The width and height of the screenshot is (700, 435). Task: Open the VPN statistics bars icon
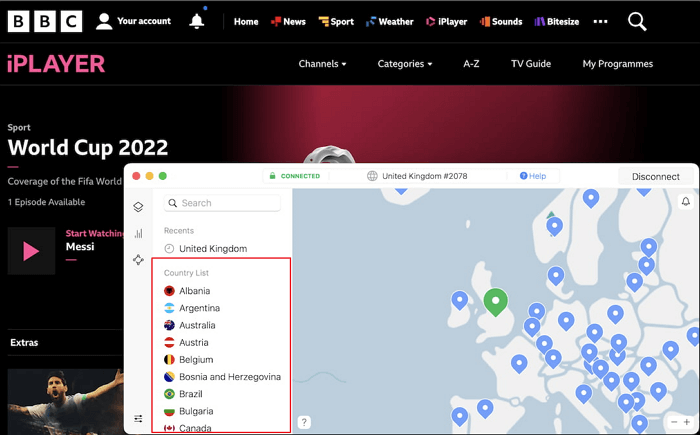(x=138, y=233)
